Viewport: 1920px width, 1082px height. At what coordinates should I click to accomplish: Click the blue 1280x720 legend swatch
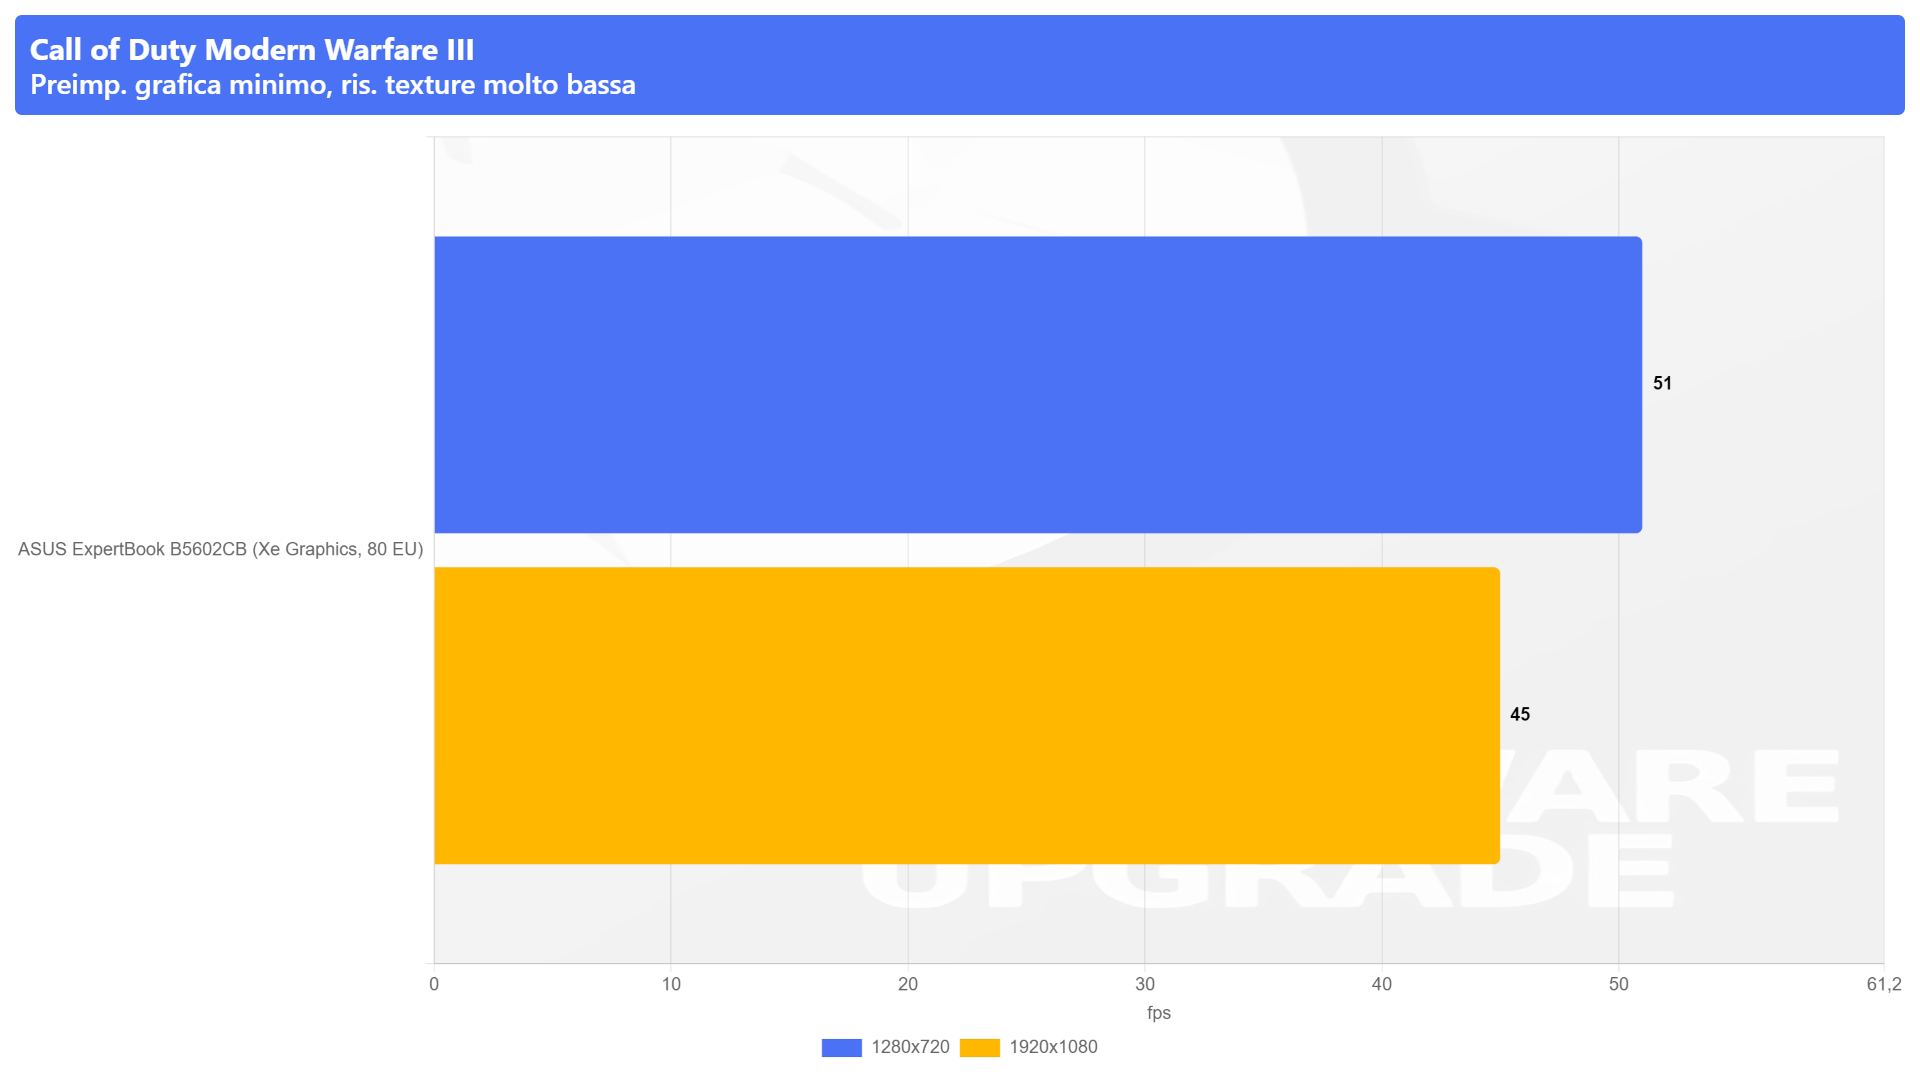[x=841, y=1047]
